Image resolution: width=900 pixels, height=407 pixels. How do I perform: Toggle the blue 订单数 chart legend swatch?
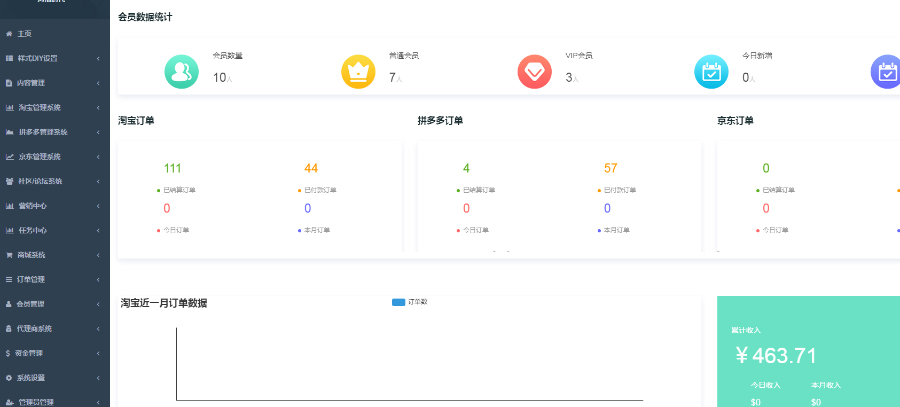(398, 303)
